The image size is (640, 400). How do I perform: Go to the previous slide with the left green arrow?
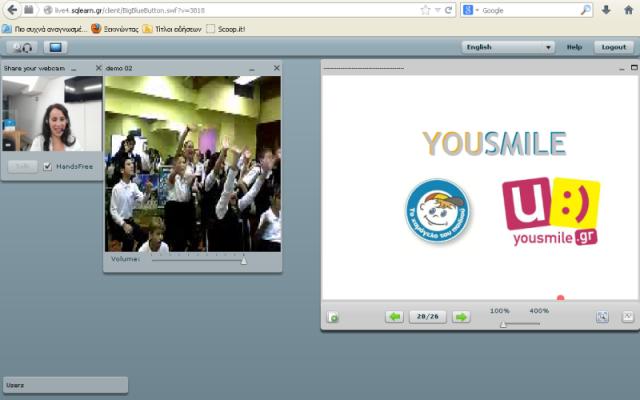[x=394, y=317]
